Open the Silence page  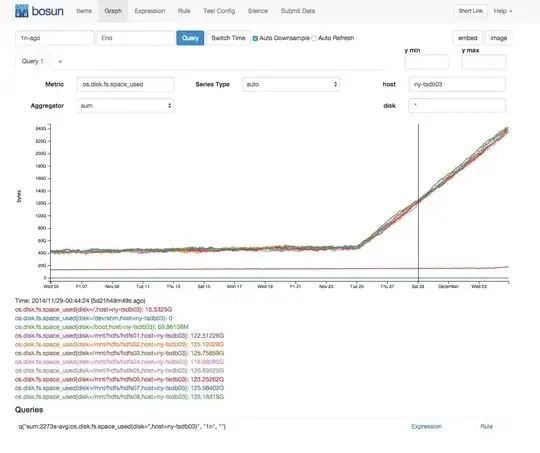[x=258, y=11]
